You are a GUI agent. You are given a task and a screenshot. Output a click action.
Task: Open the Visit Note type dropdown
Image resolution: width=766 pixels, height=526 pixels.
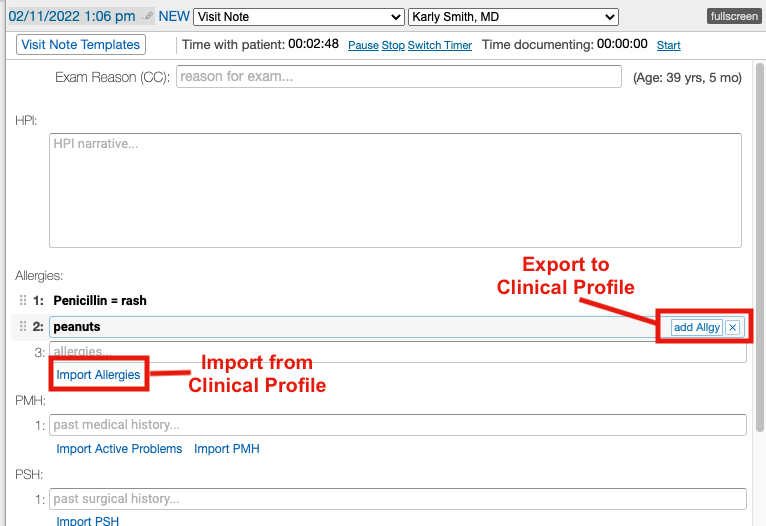(x=298, y=17)
